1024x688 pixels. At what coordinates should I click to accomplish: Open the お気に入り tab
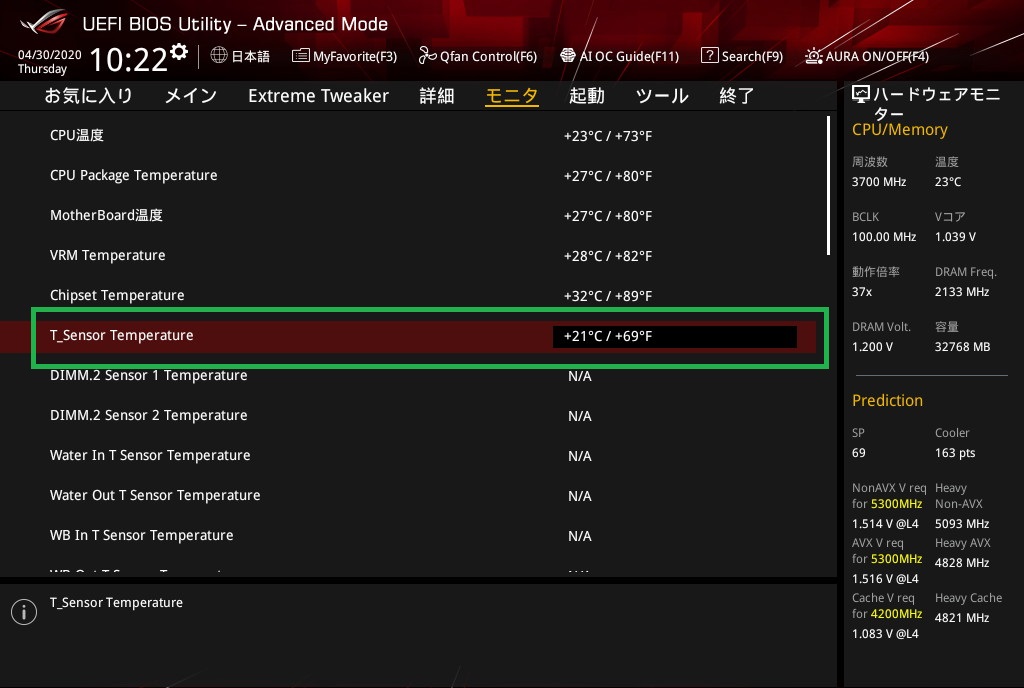pyautogui.click(x=89, y=96)
